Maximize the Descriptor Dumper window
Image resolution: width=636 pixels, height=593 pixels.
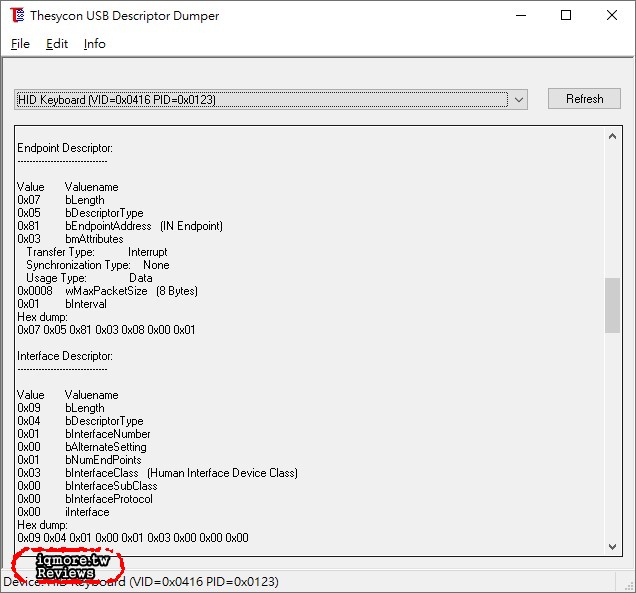point(566,15)
